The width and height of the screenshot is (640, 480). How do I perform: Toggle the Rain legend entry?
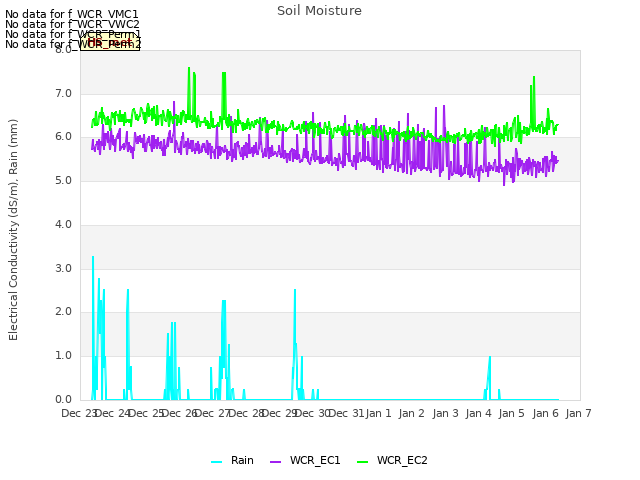tap(232, 460)
